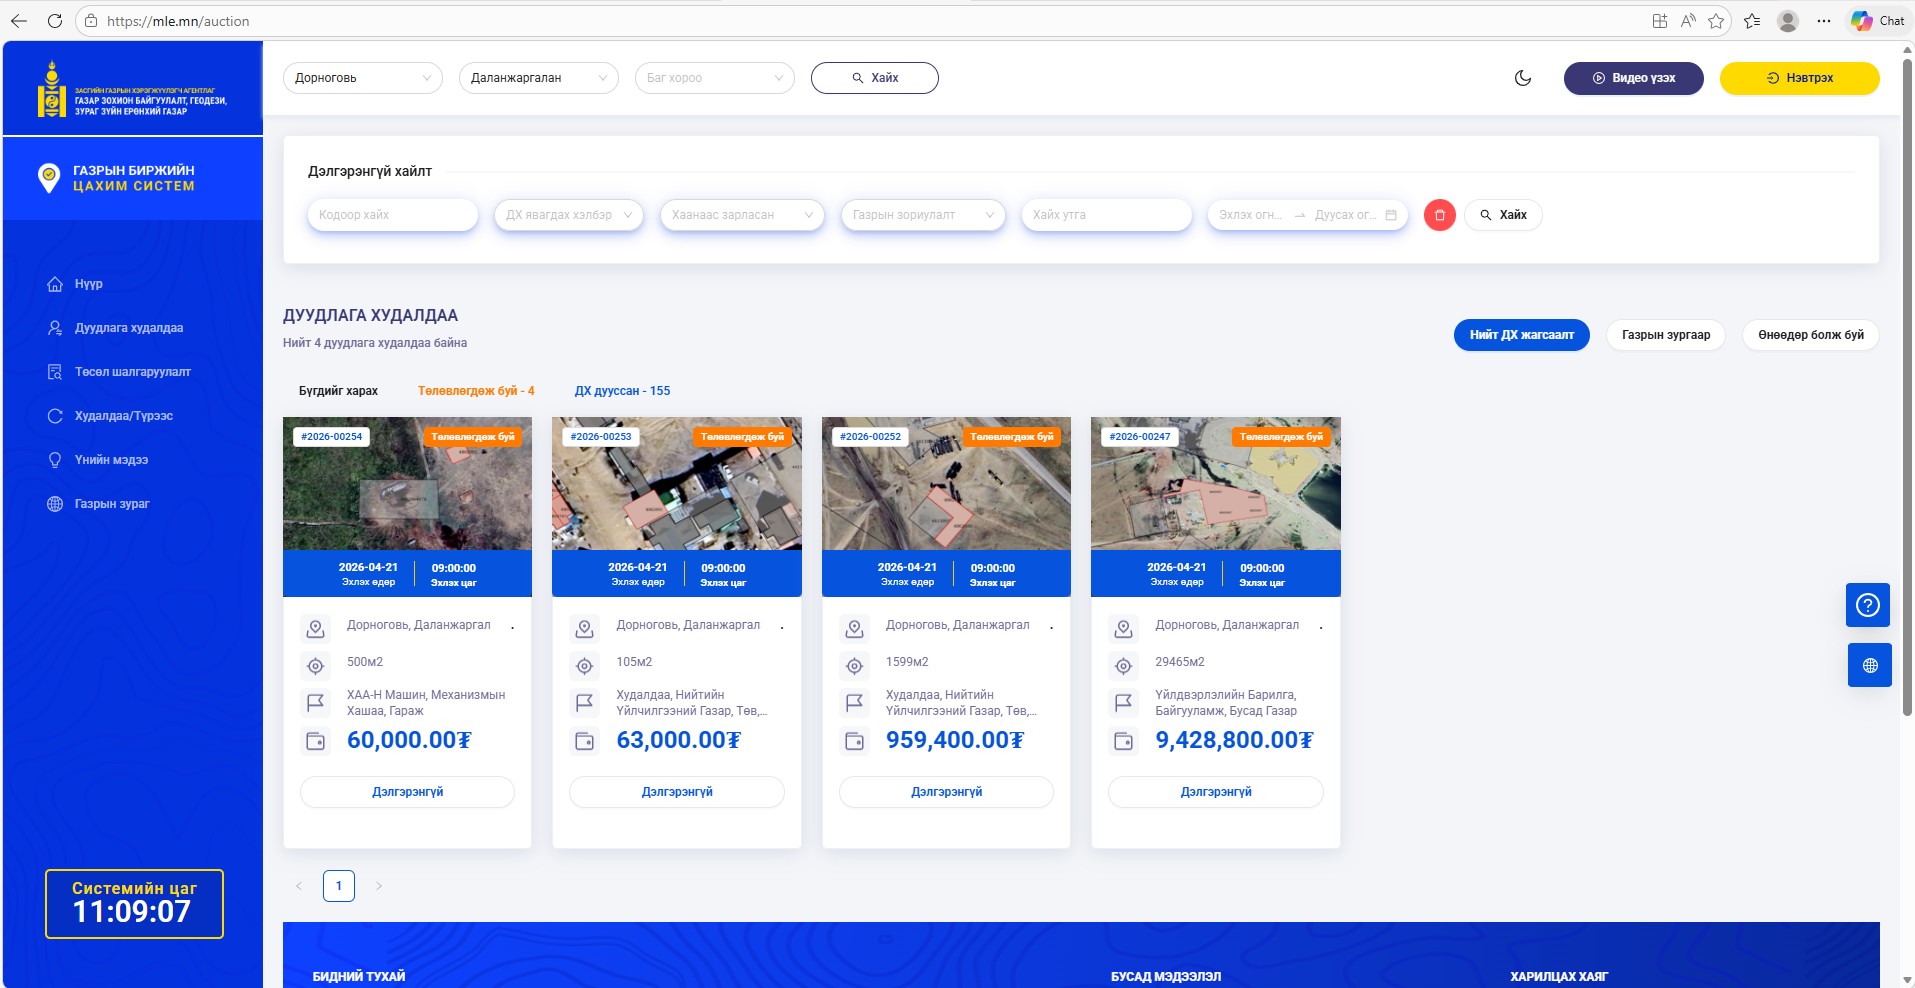
Task: Expand the Дорноговь province dropdown
Action: (362, 78)
